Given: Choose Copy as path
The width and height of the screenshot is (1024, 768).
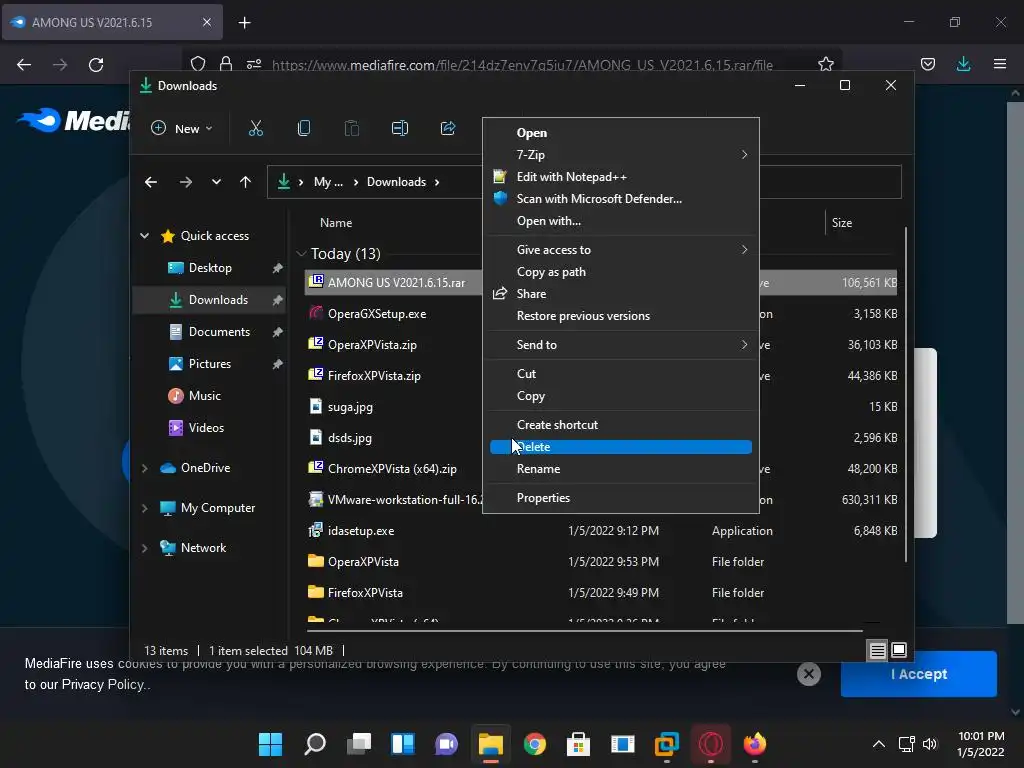Looking at the screenshot, I should tap(620, 272).
